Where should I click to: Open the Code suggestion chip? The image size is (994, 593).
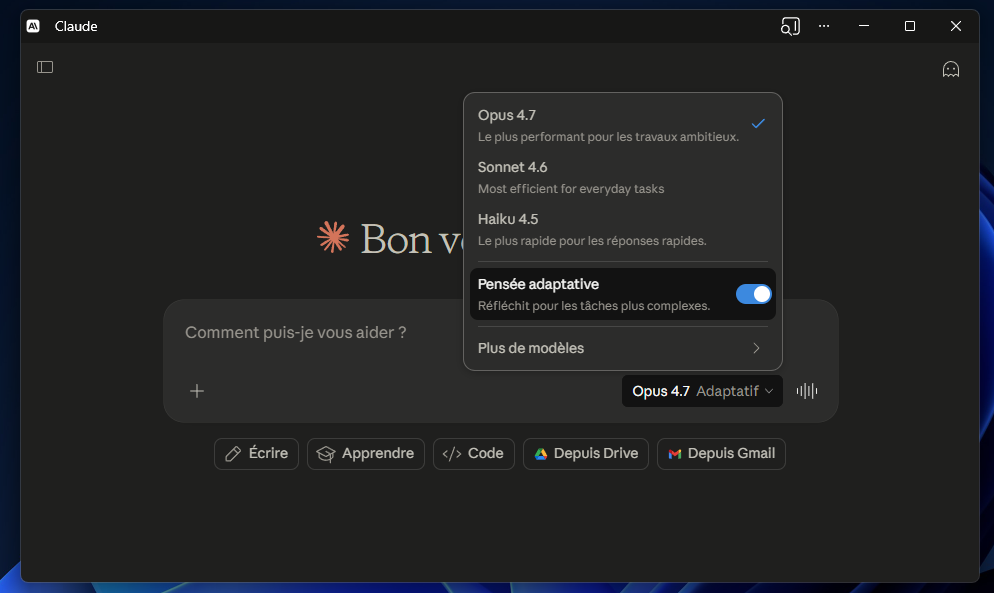point(473,454)
